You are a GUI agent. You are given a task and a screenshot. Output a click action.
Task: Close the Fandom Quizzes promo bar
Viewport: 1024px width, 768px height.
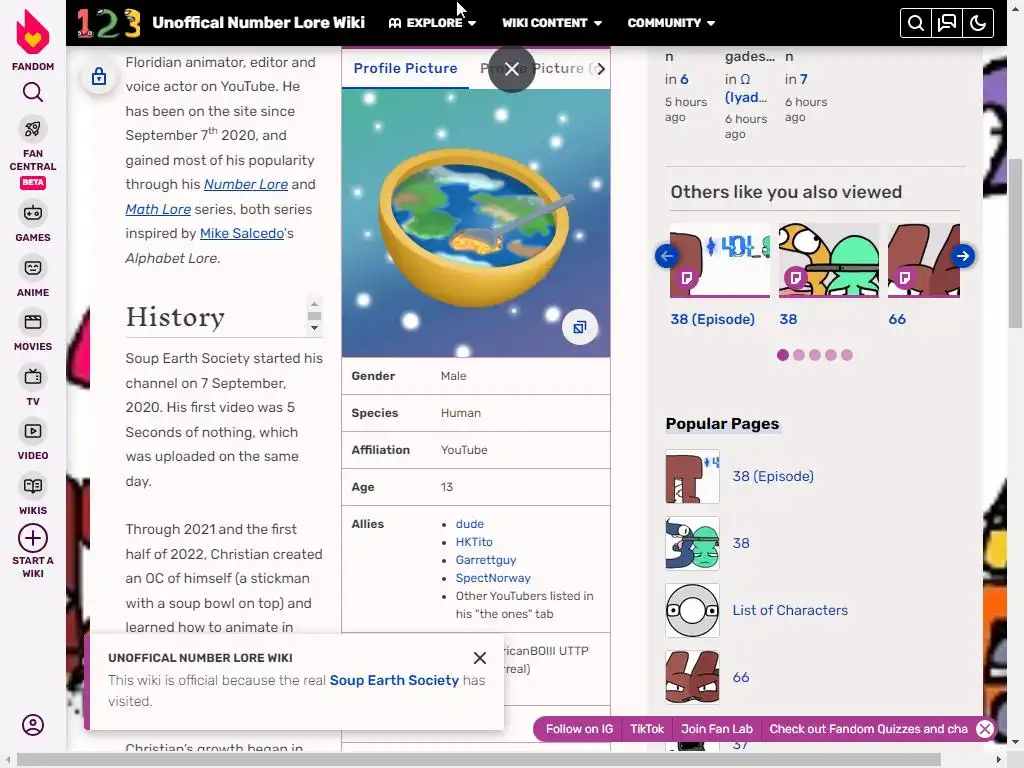pyautogui.click(x=985, y=729)
